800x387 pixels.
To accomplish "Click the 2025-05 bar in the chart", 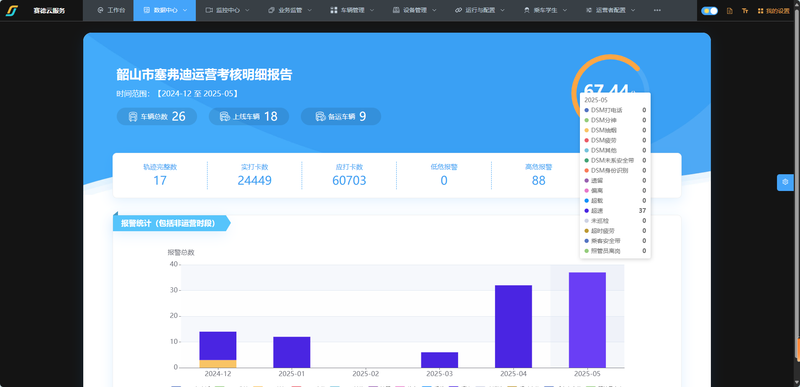I will pyautogui.click(x=587, y=320).
